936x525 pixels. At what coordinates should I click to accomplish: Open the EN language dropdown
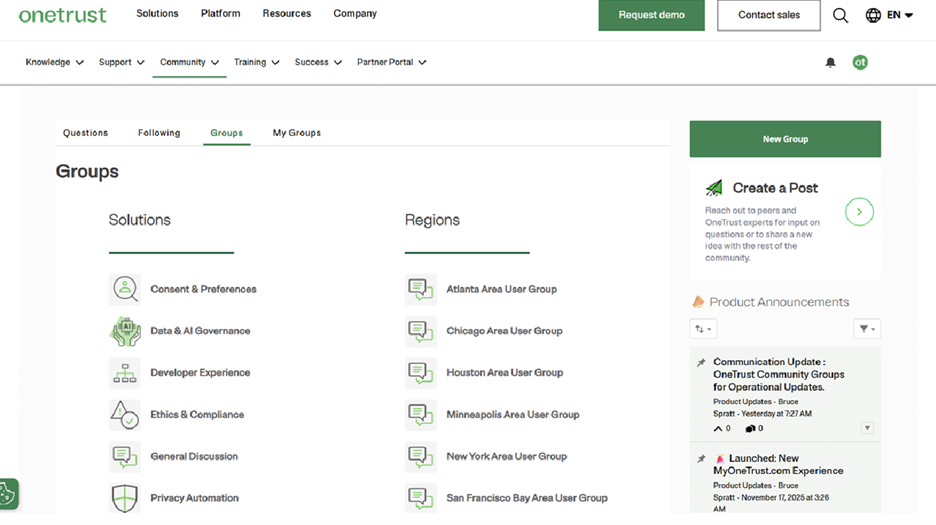click(x=889, y=15)
